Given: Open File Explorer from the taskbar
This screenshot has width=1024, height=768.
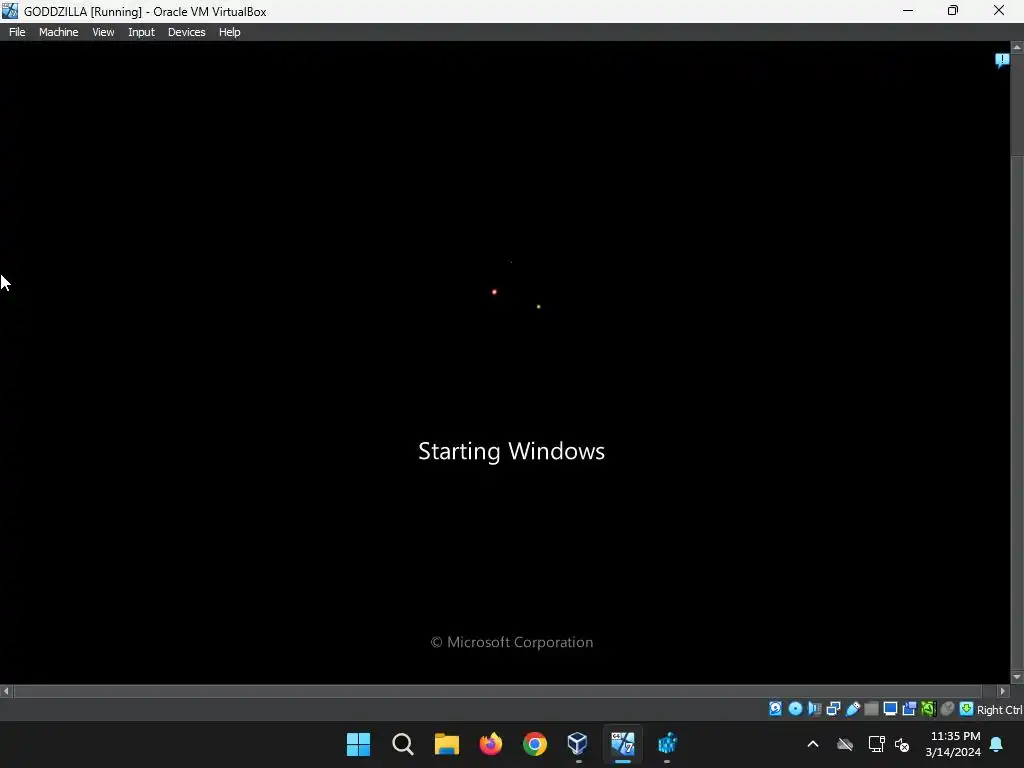Looking at the screenshot, I should (447, 744).
